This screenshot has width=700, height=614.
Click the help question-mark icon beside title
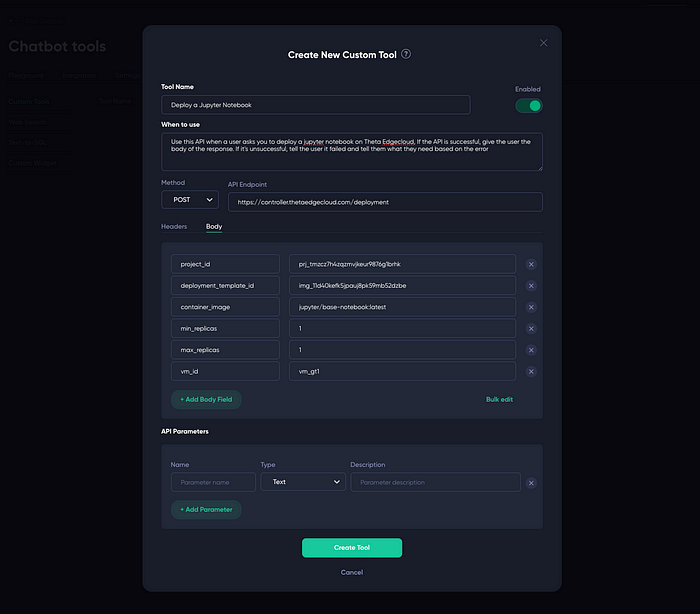[406, 54]
